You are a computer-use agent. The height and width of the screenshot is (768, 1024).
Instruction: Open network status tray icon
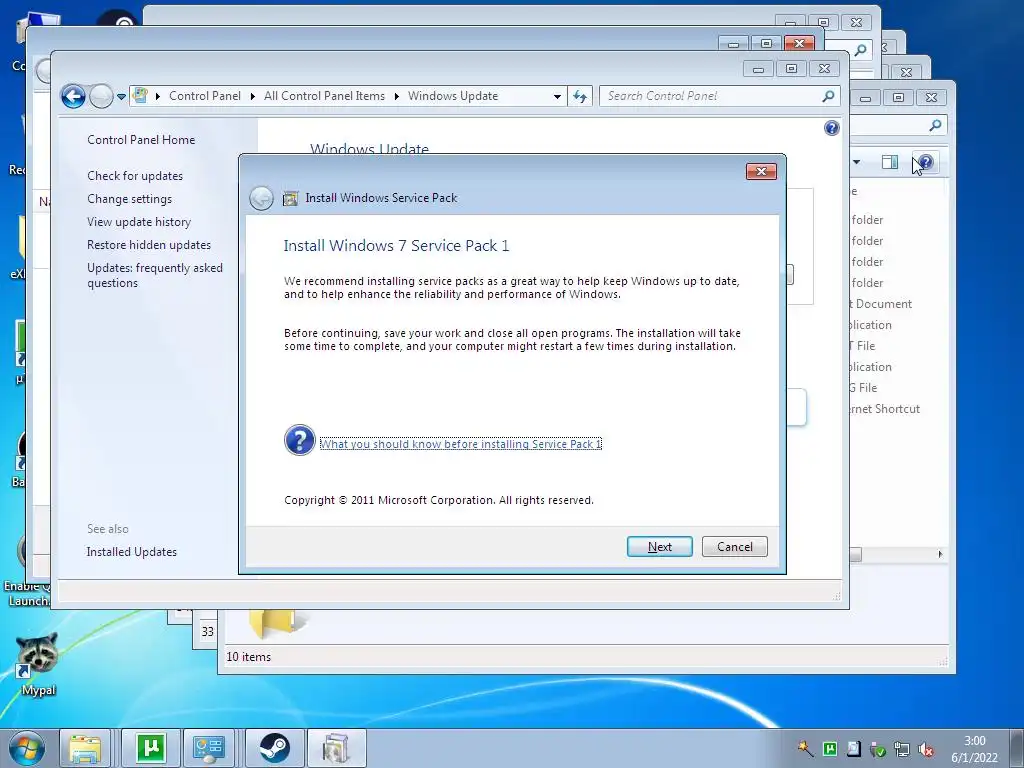tap(902, 749)
